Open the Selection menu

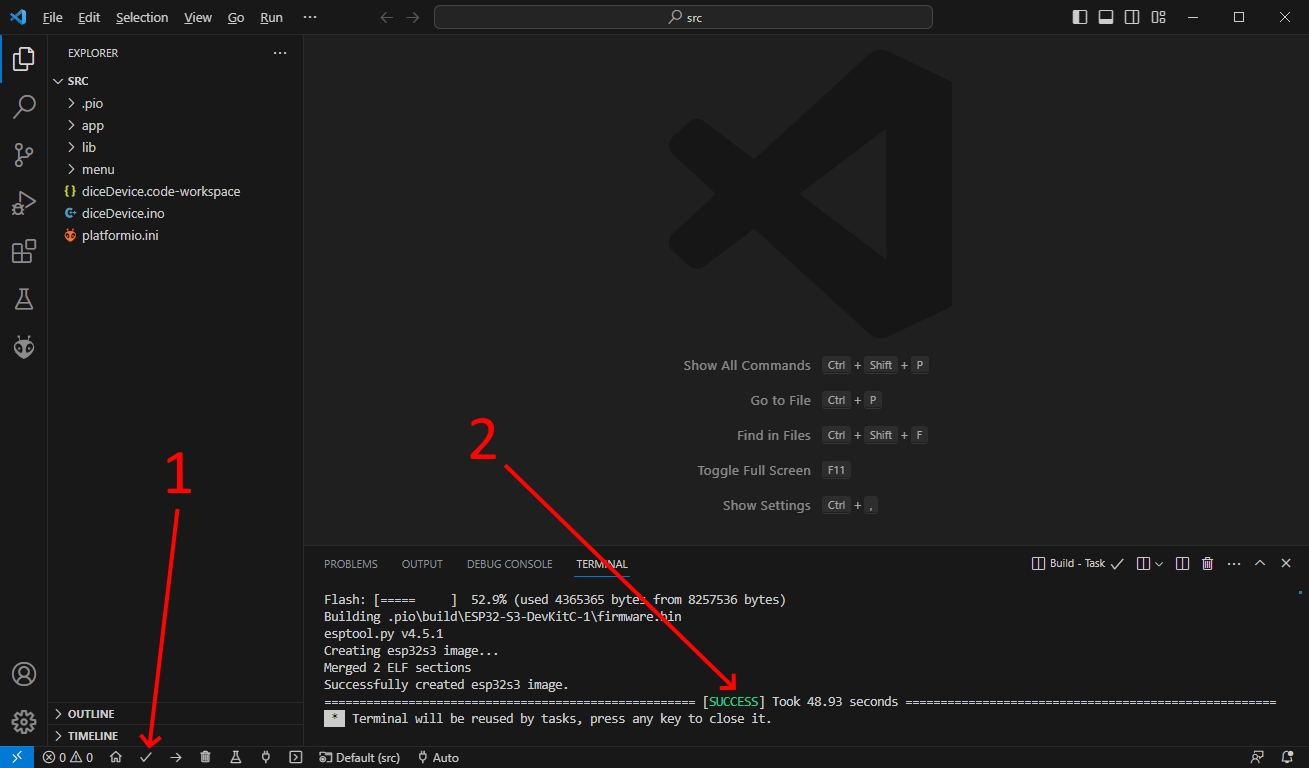pos(142,17)
